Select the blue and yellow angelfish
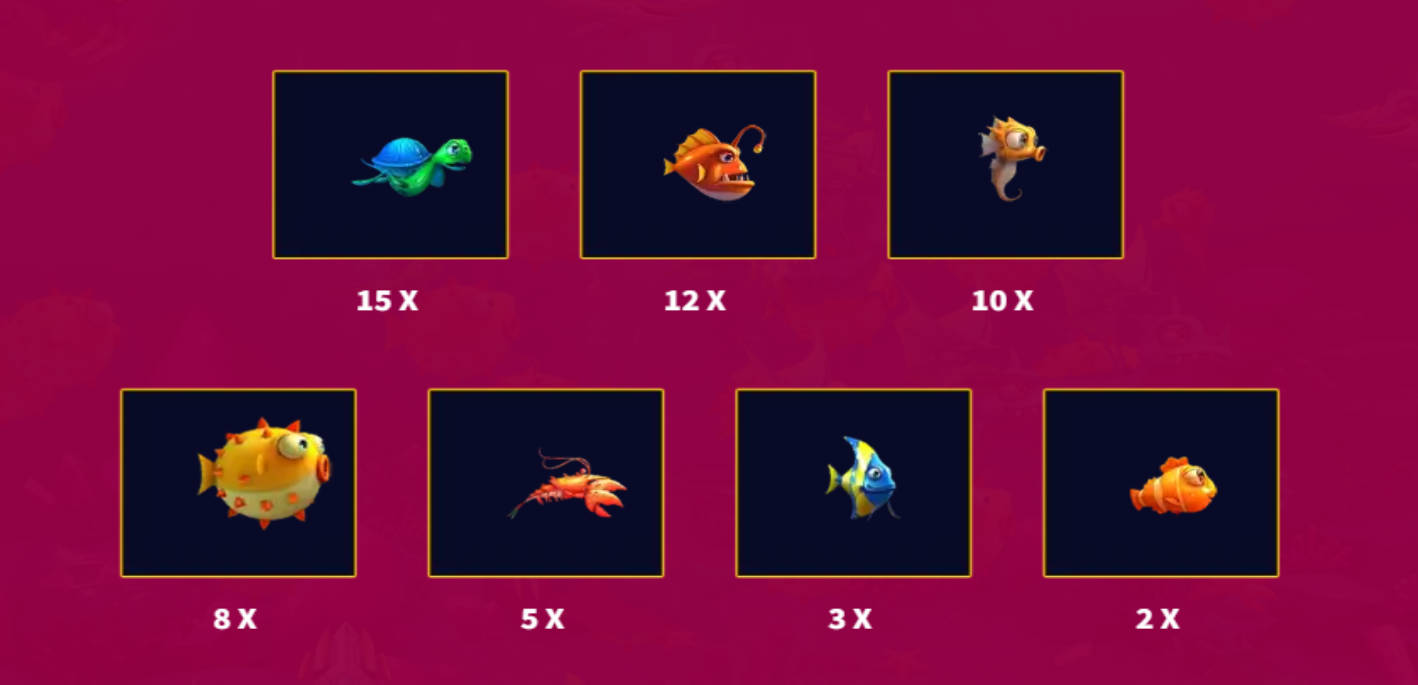 862,478
